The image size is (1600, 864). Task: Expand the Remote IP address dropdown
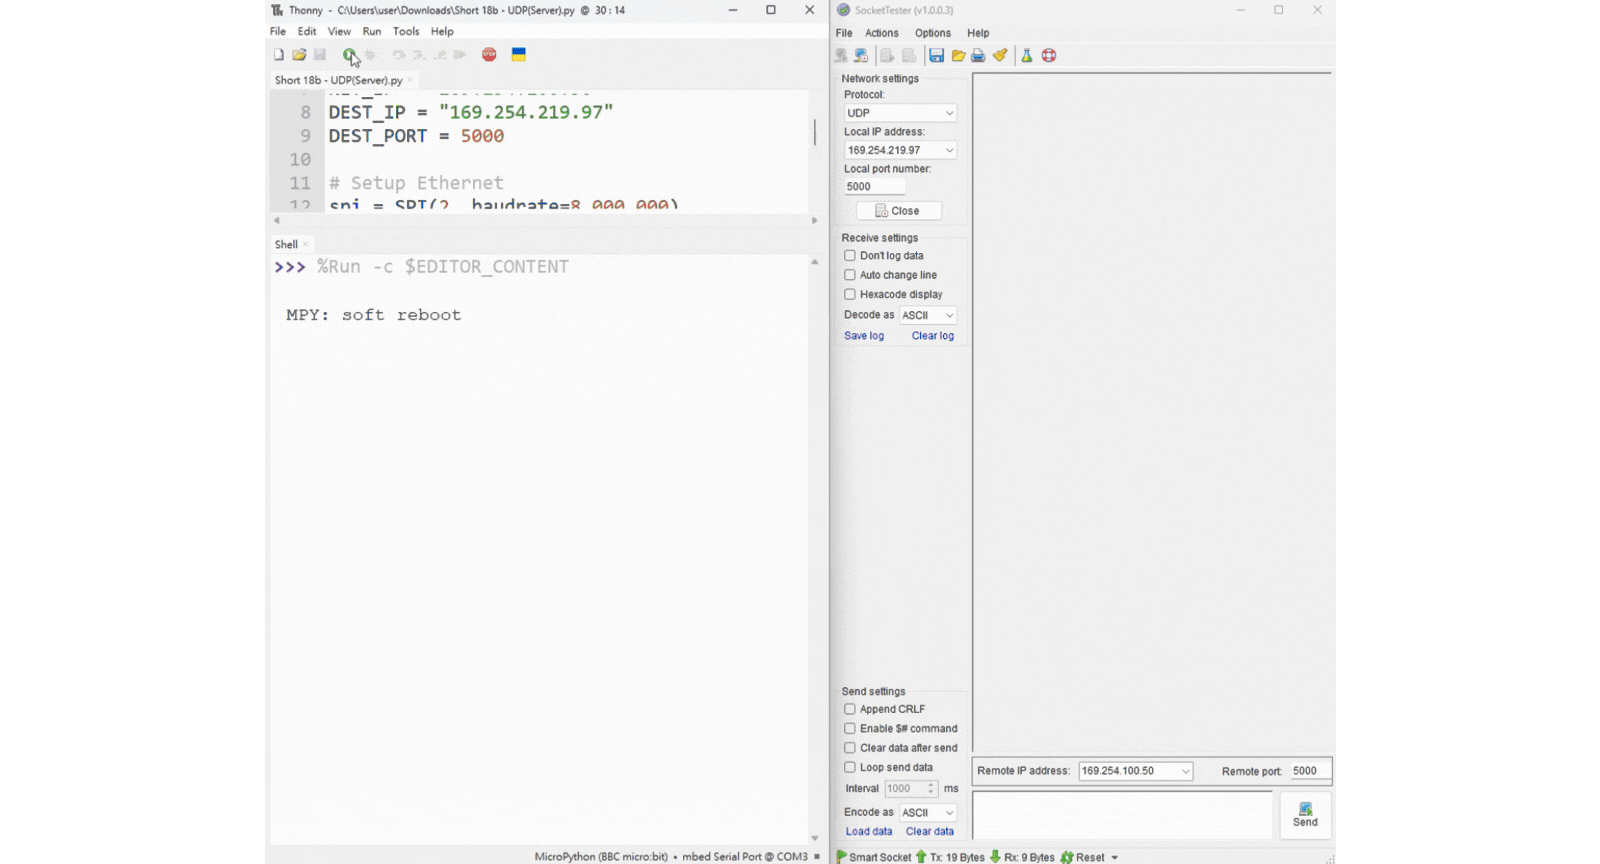pyautogui.click(x=1186, y=771)
